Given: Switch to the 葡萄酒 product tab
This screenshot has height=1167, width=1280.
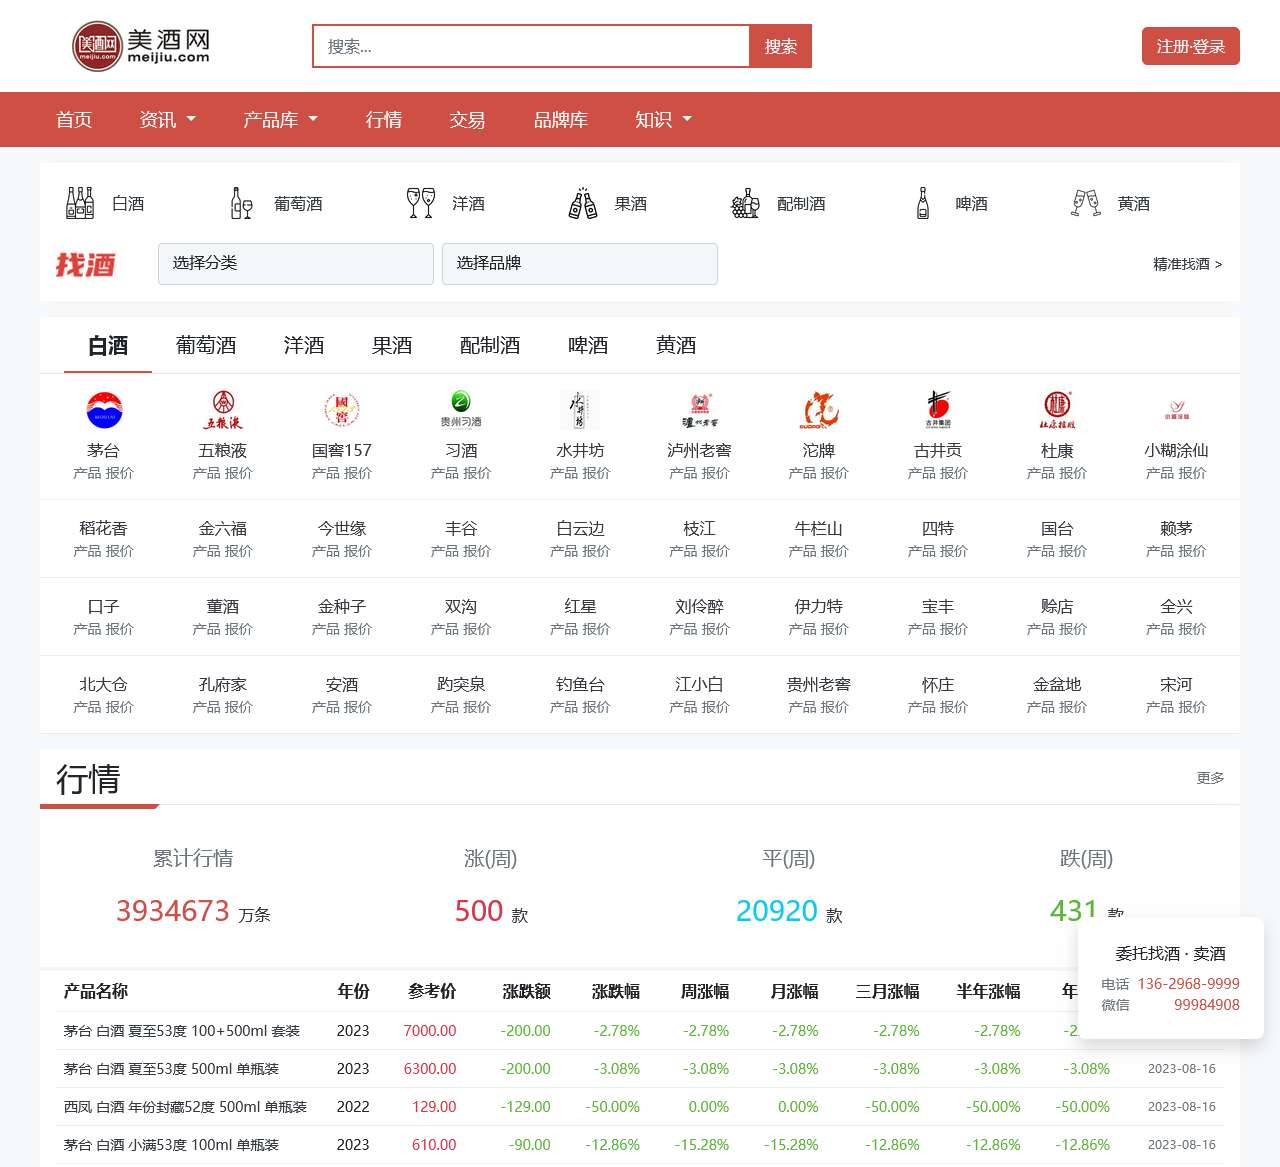Looking at the screenshot, I should point(205,345).
